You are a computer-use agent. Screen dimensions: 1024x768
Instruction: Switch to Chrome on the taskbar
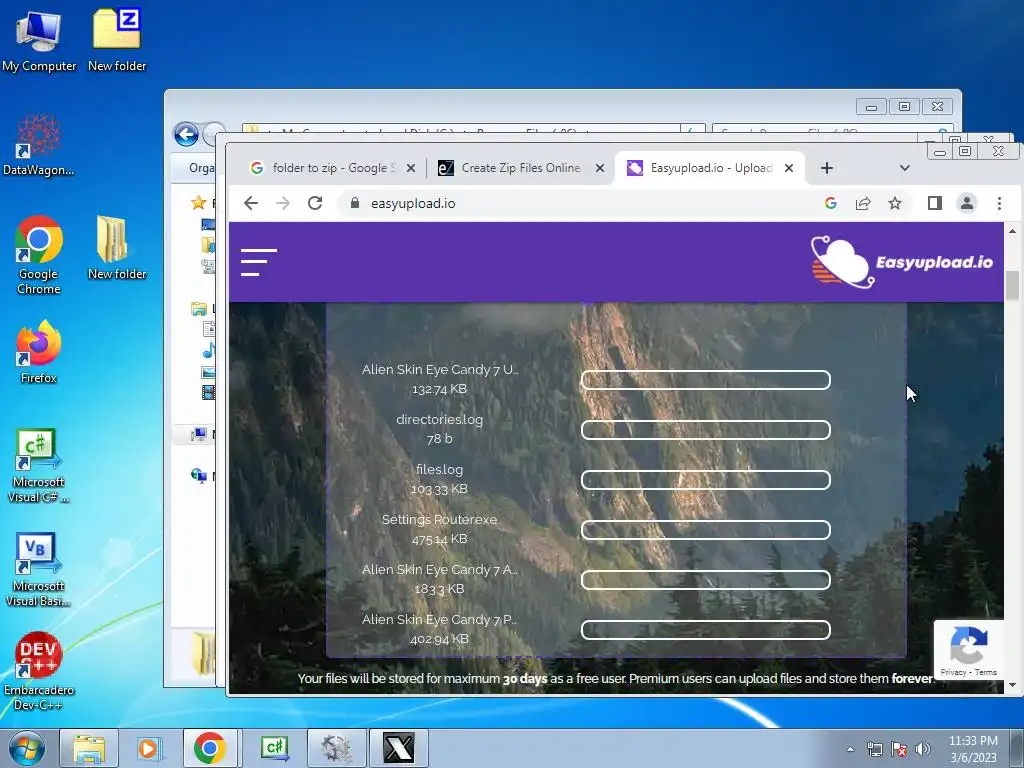pos(210,748)
